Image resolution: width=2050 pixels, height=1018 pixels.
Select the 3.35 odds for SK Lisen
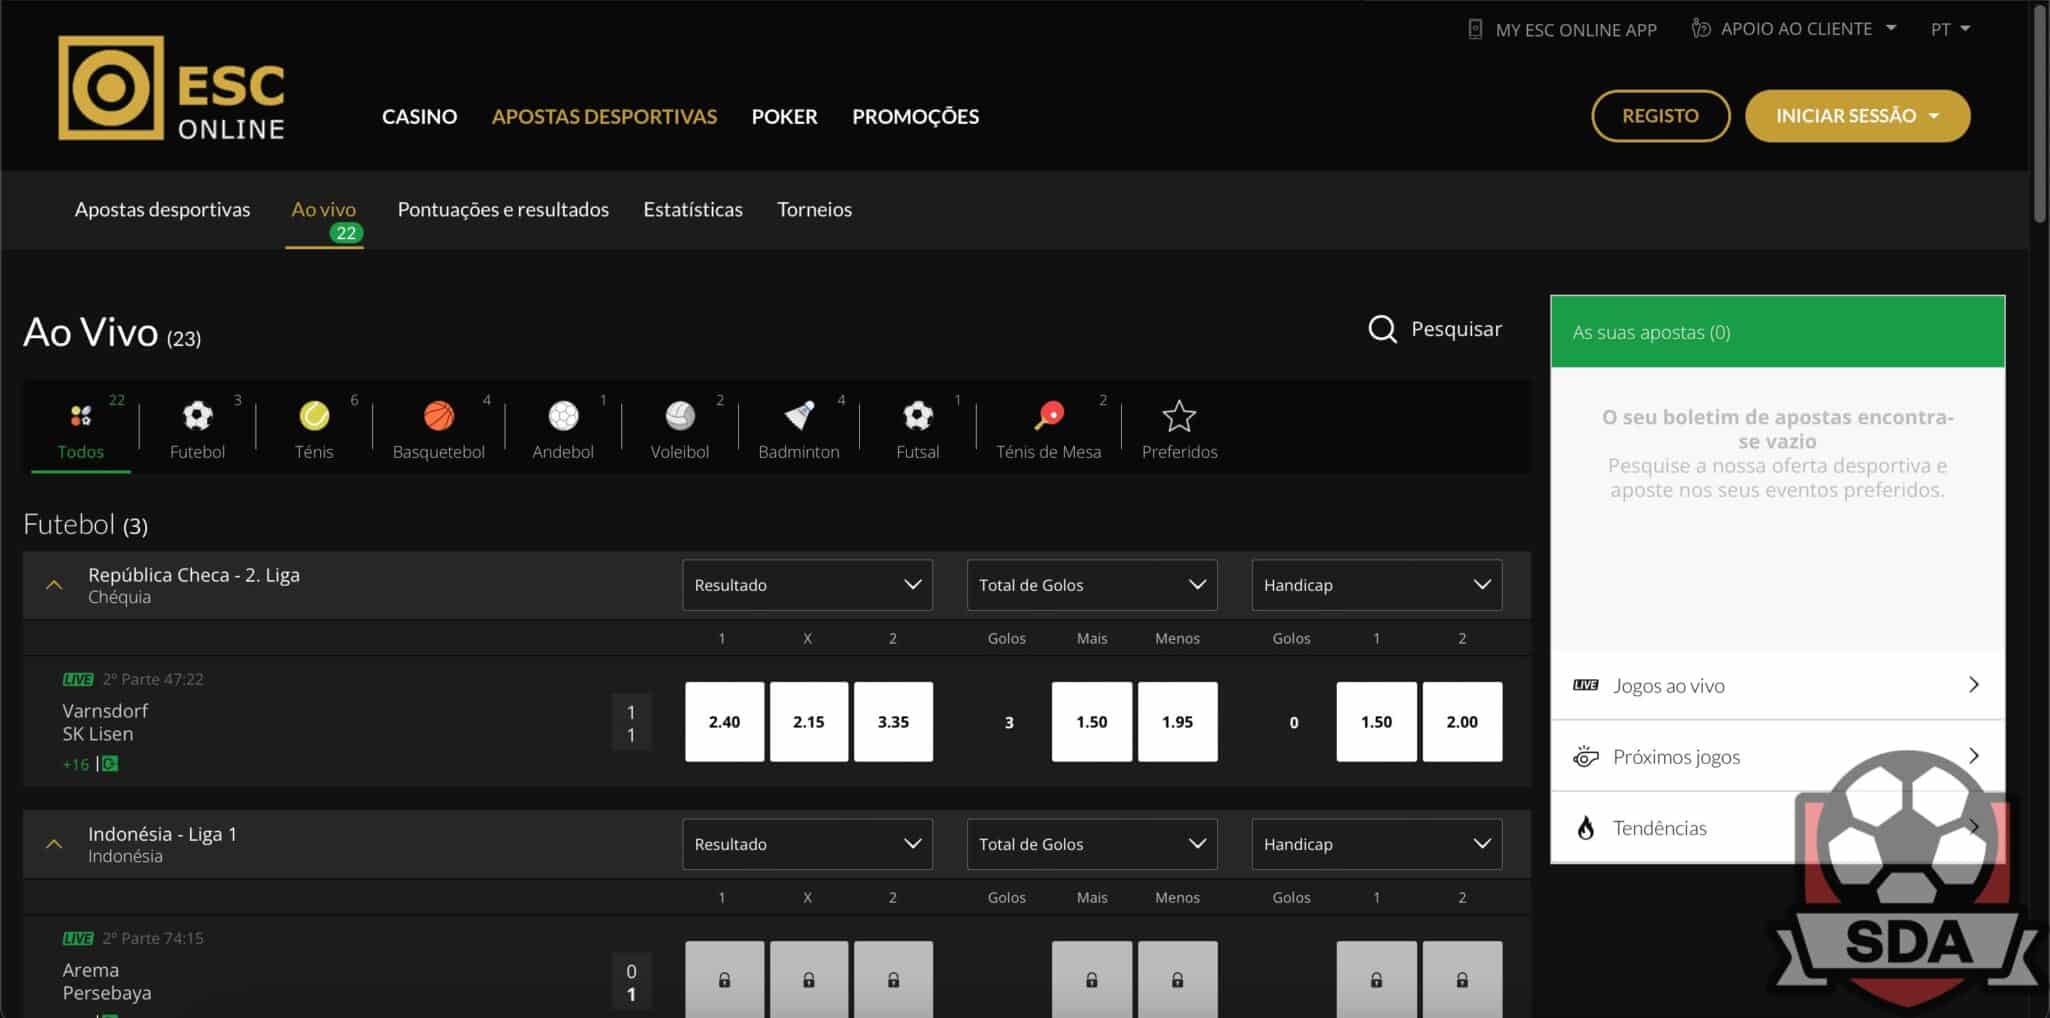tap(893, 722)
